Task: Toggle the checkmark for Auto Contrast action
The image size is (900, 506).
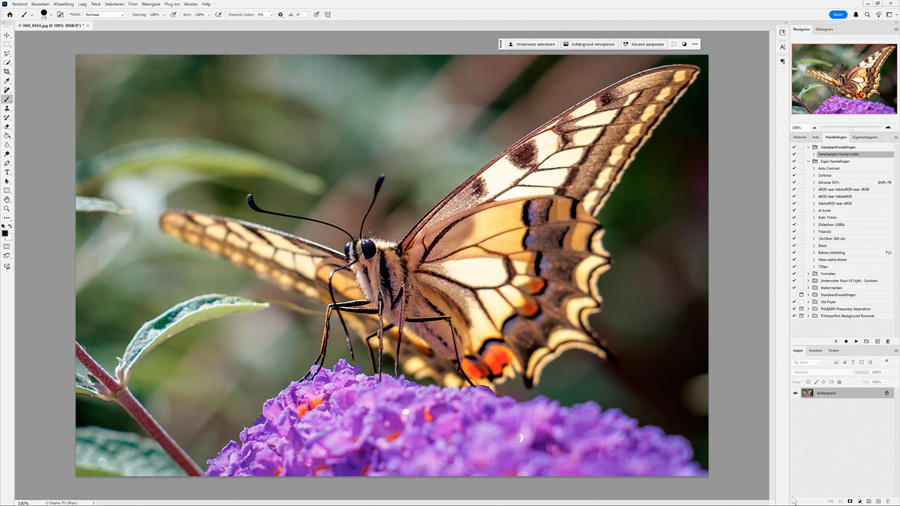Action: click(x=795, y=169)
